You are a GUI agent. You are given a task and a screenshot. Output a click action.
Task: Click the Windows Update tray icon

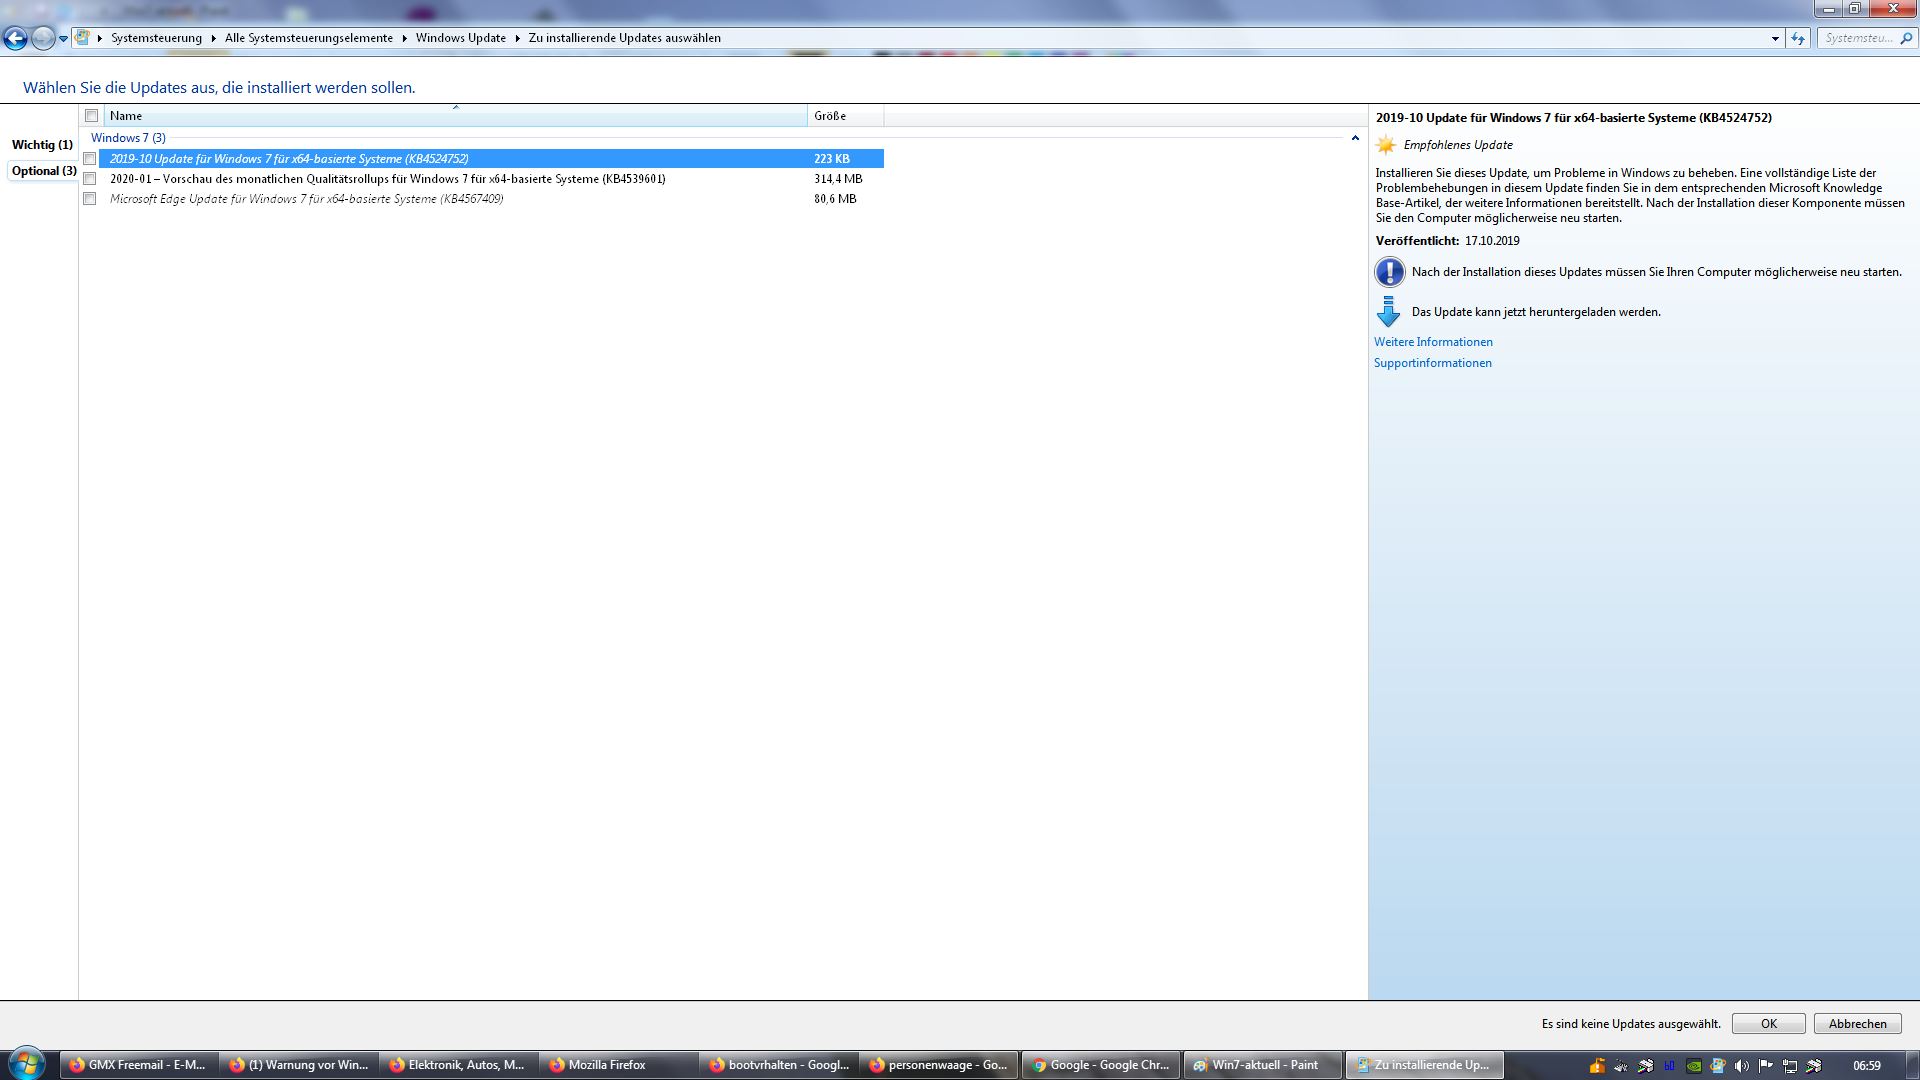(1718, 1066)
